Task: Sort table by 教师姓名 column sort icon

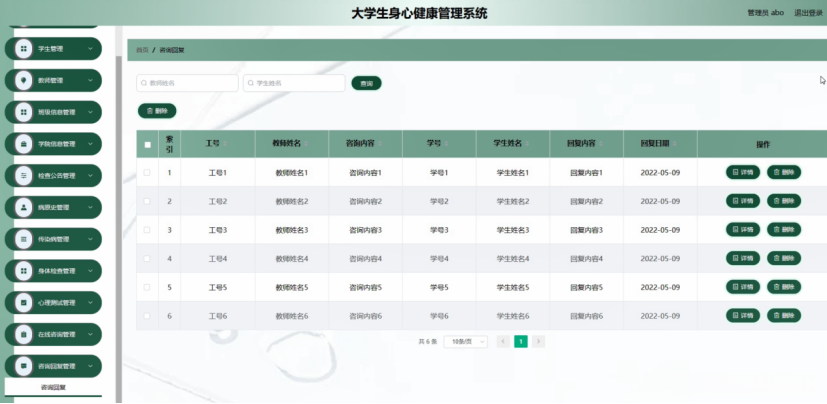Action: 306,143
